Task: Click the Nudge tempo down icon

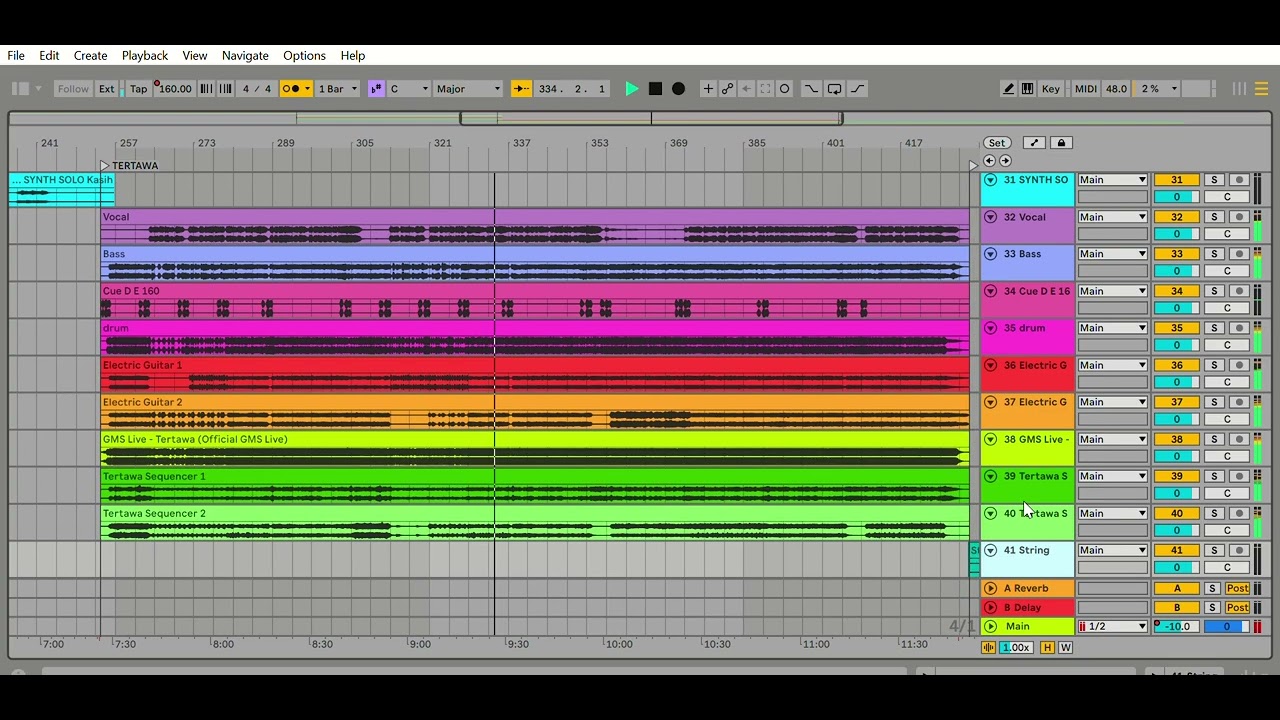Action: 207,89
